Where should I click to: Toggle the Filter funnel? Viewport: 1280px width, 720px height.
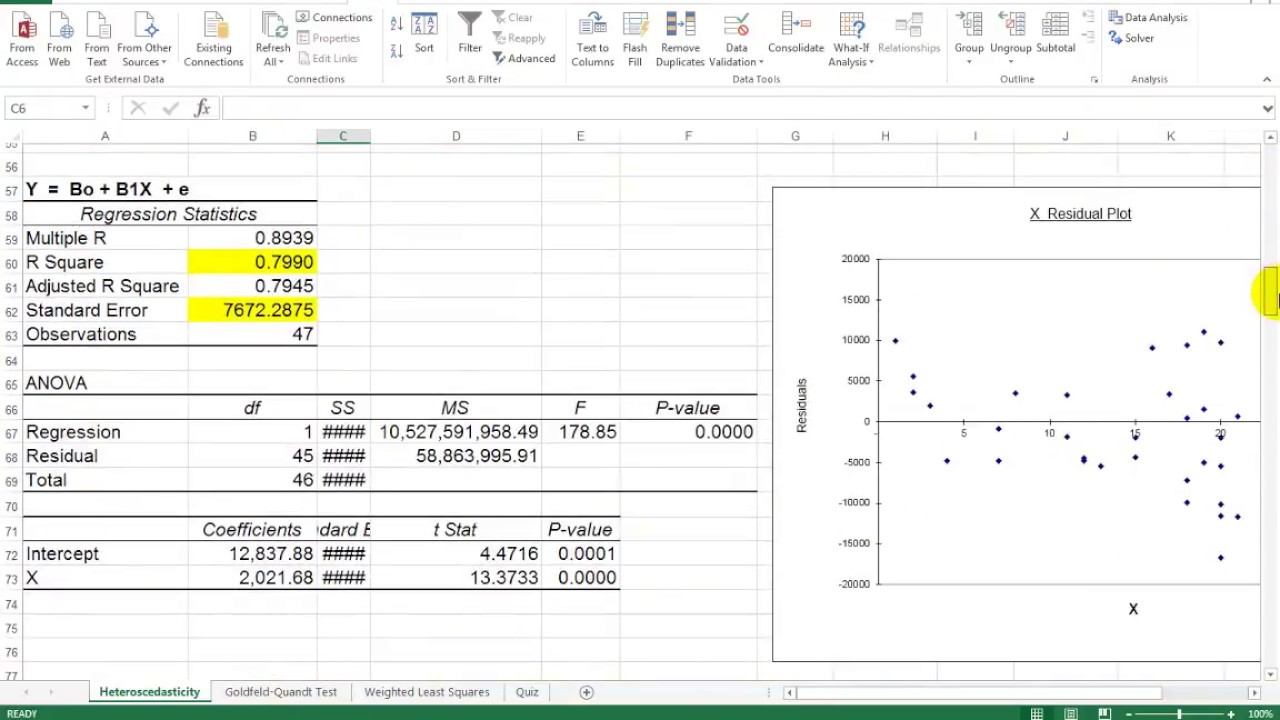pos(470,34)
